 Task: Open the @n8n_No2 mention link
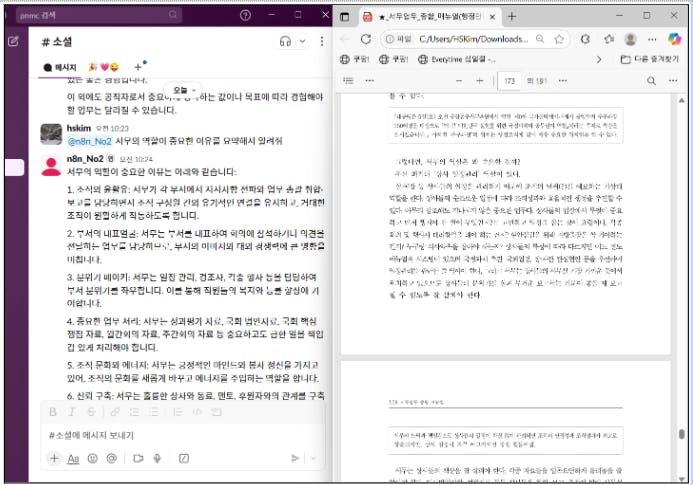(90, 141)
